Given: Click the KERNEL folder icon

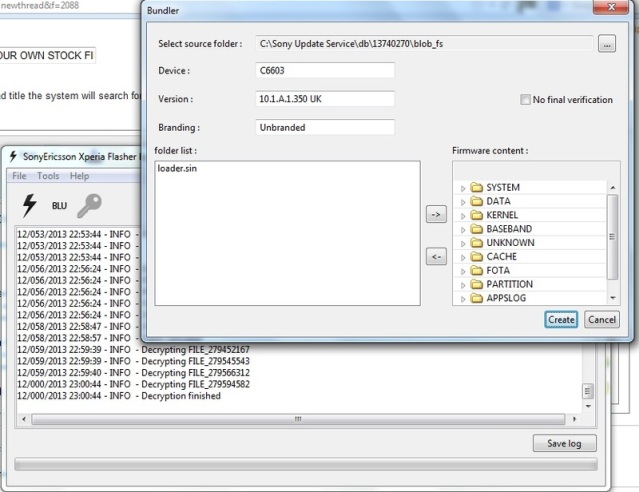Looking at the screenshot, I should click(476, 215).
